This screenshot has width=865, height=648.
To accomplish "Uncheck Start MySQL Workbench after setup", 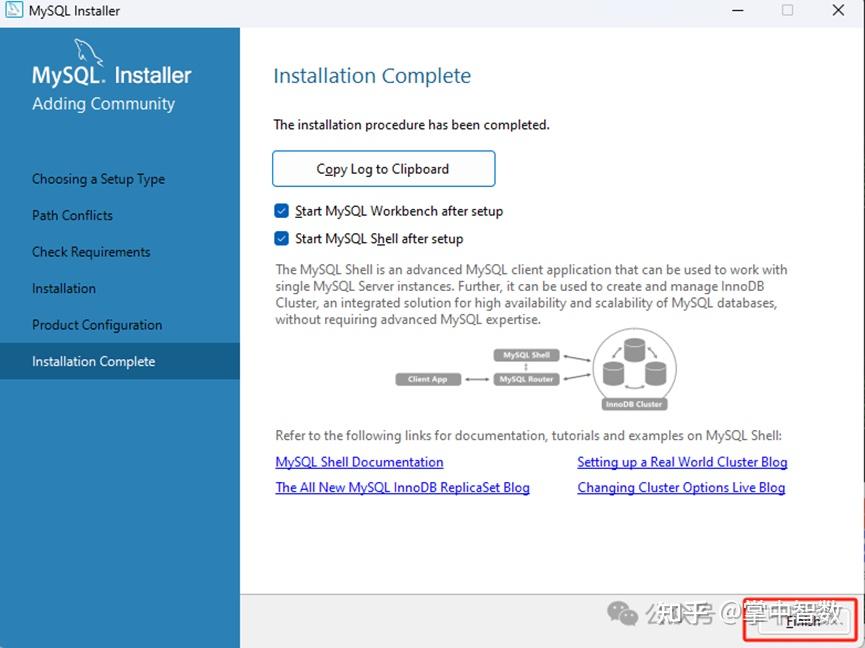I will point(281,211).
